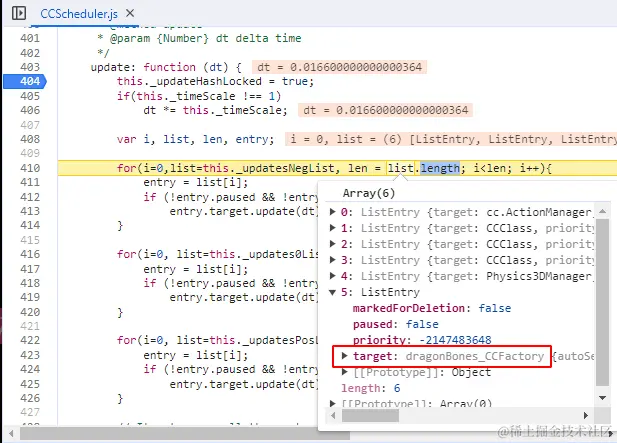This screenshot has height=443, width=617.
Task: Click the popup horizontal scroll left arrow
Action: pyautogui.click(x=333, y=415)
